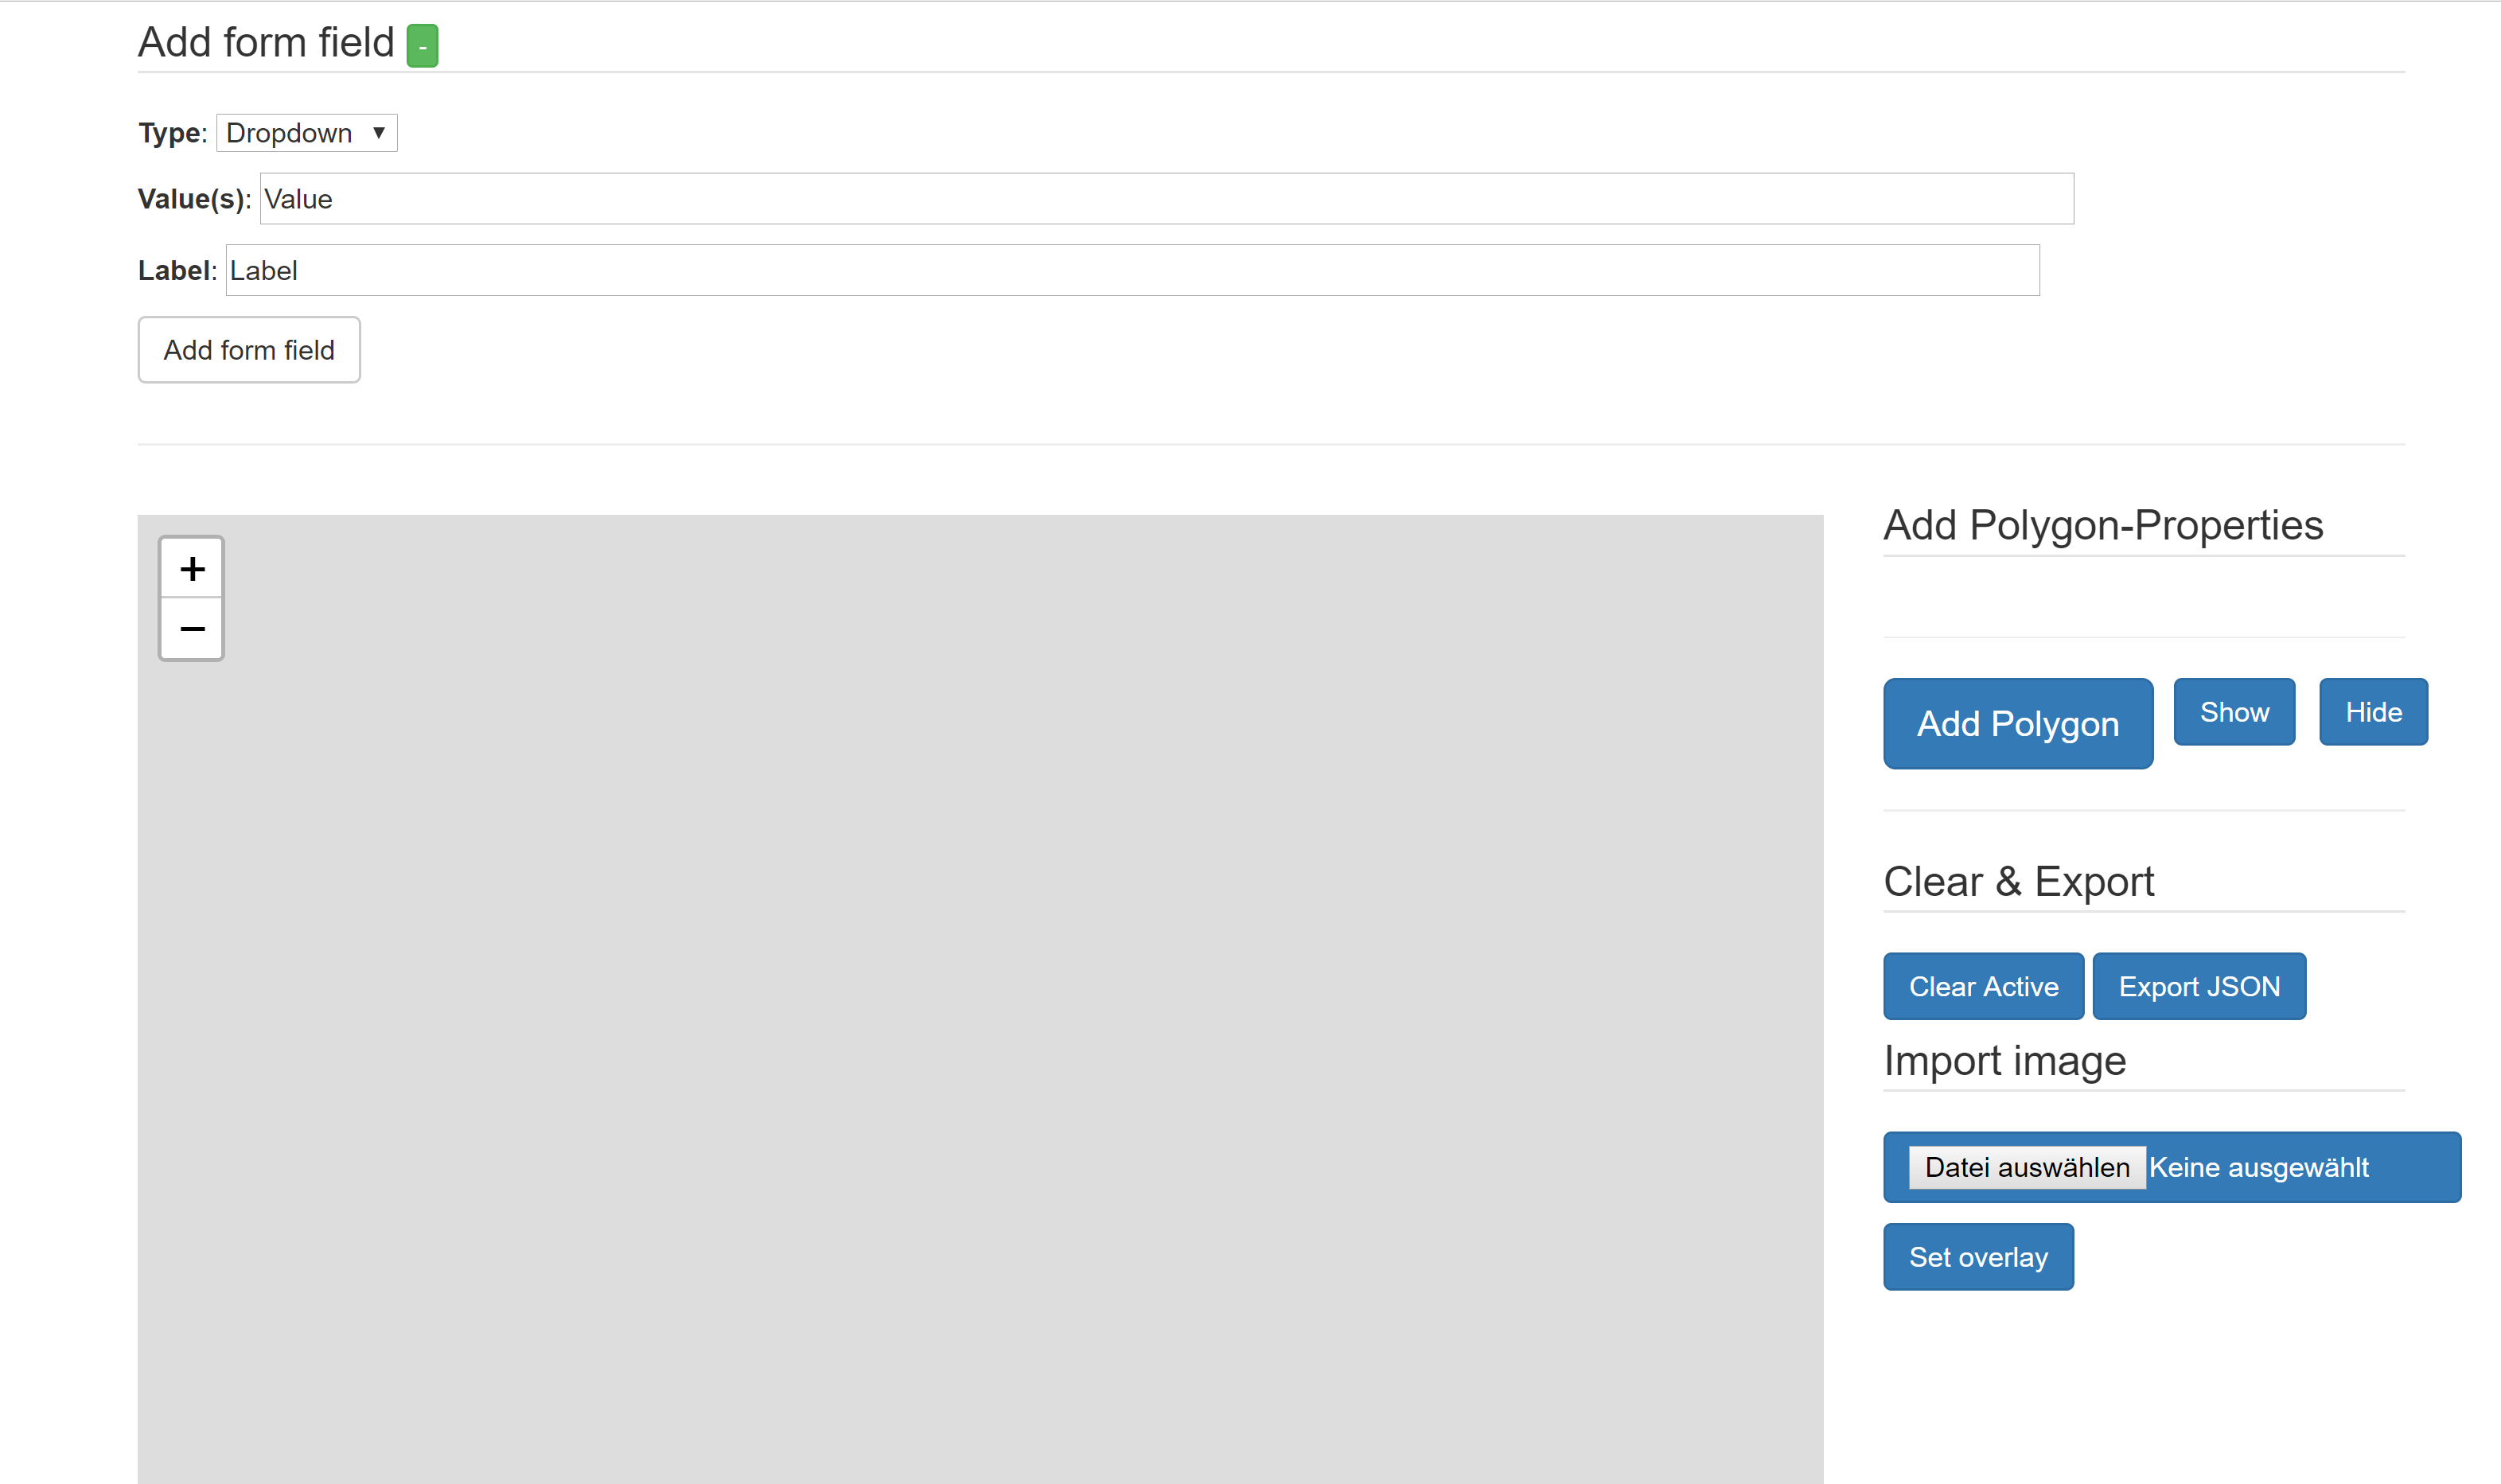This screenshot has height=1484, width=2501.
Task: Expand the Type dropdown menu
Action: click(x=304, y=133)
